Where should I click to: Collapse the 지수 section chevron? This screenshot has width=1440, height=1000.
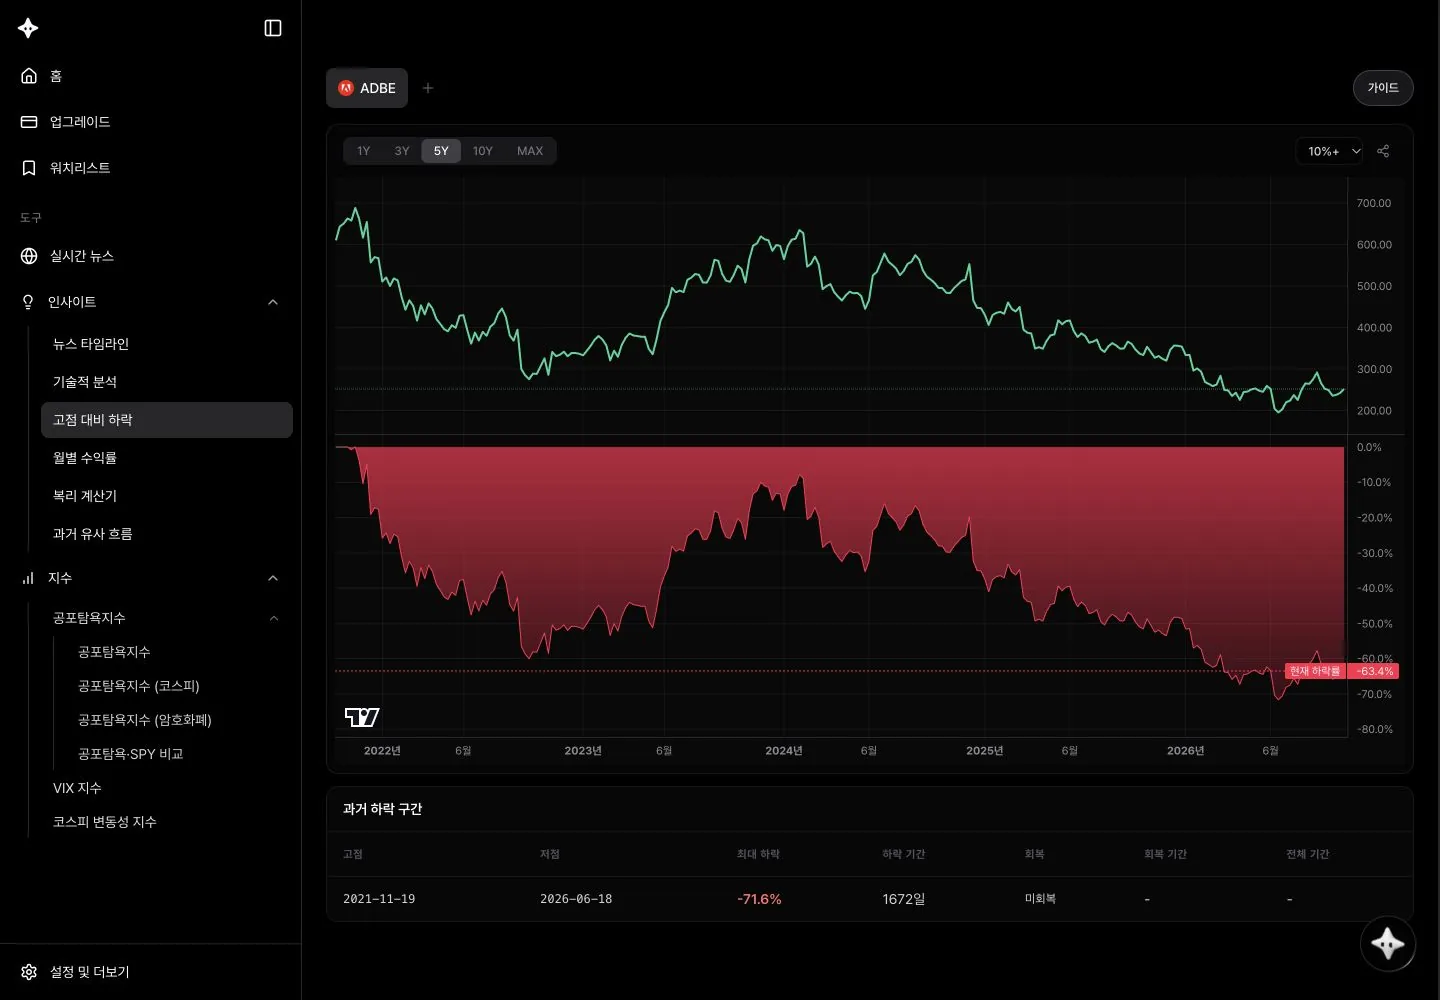click(273, 578)
